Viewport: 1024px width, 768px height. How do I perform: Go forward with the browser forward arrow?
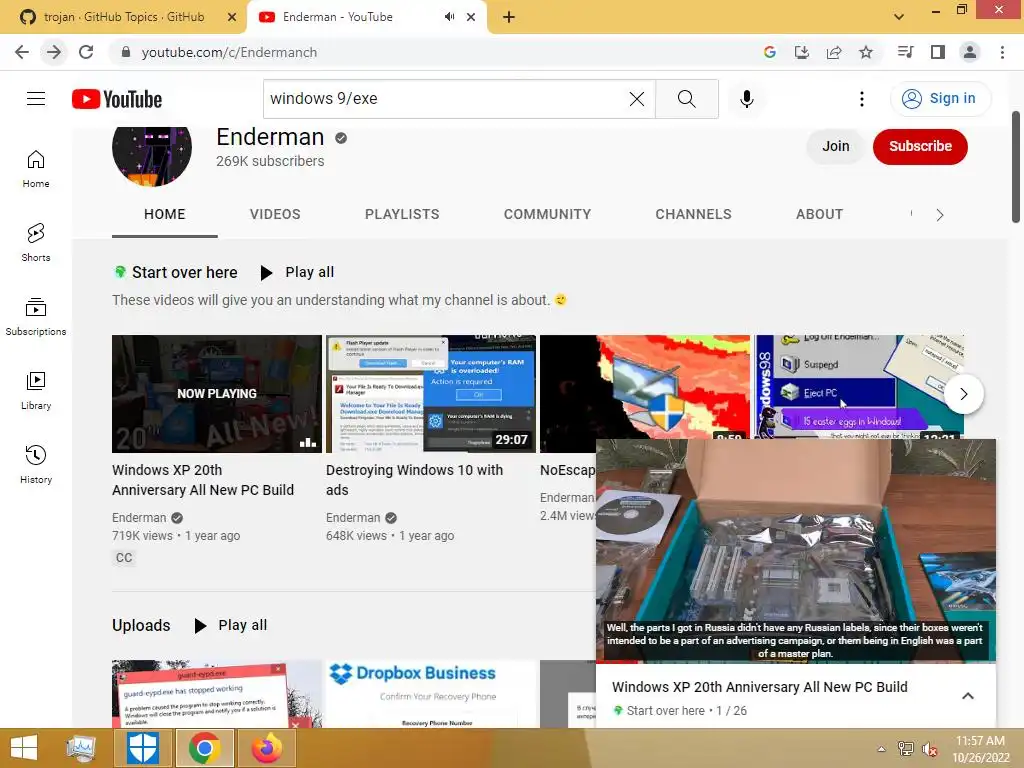click(x=54, y=52)
